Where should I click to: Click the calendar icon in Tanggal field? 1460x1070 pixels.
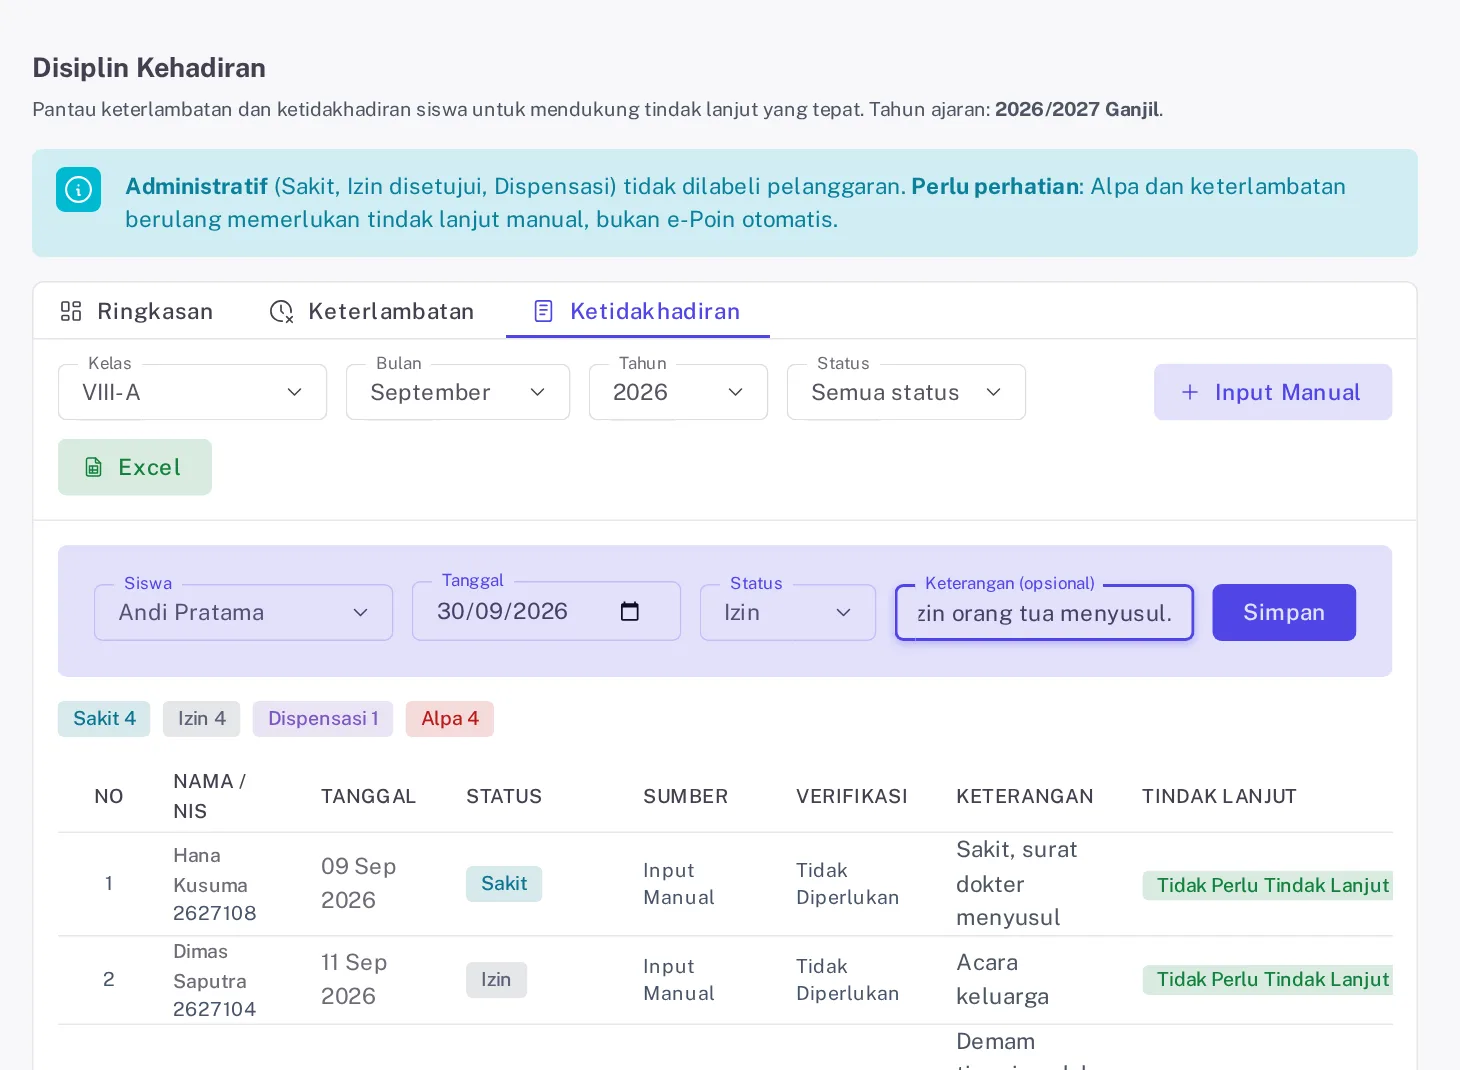pos(629,611)
